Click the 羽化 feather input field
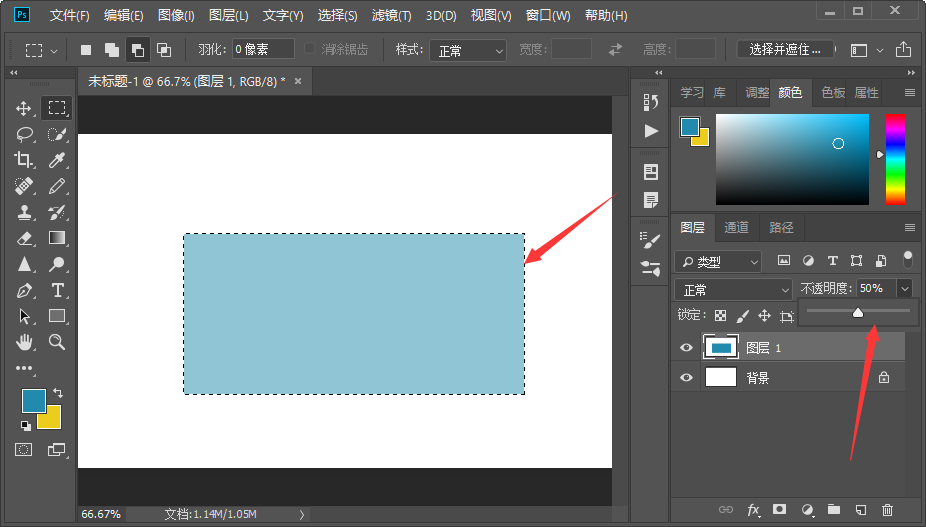 (x=263, y=49)
